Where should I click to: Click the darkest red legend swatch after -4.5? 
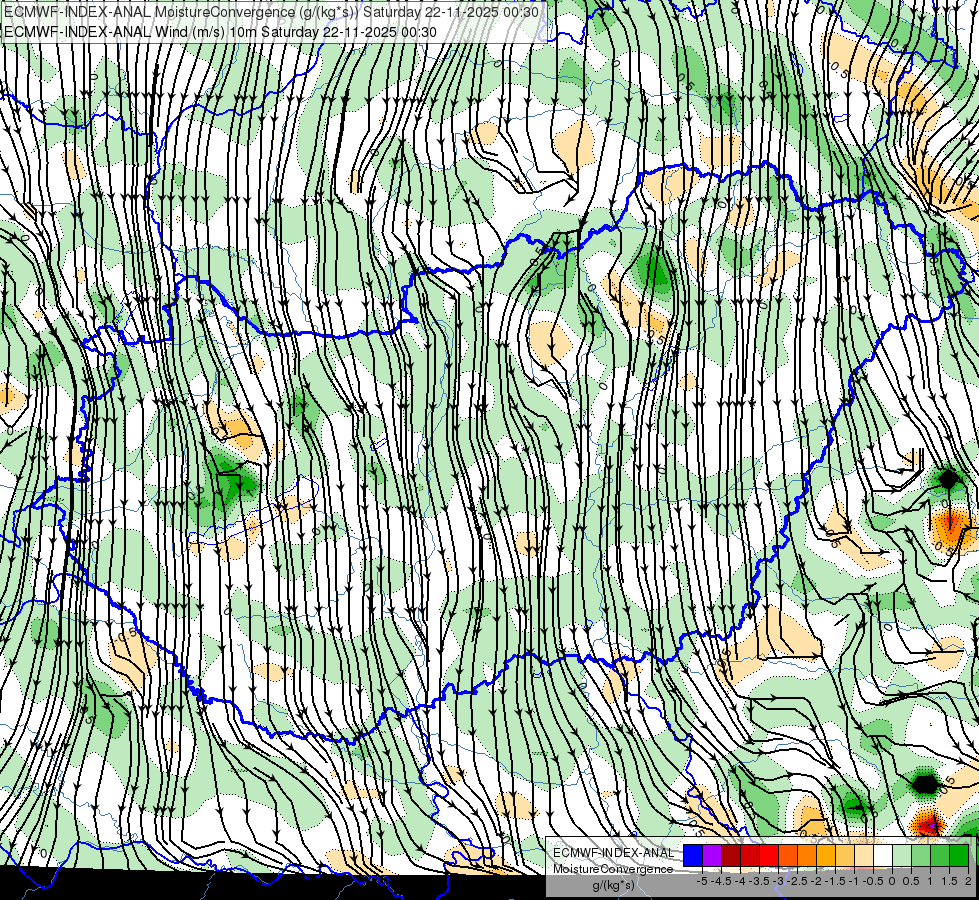pos(731,855)
